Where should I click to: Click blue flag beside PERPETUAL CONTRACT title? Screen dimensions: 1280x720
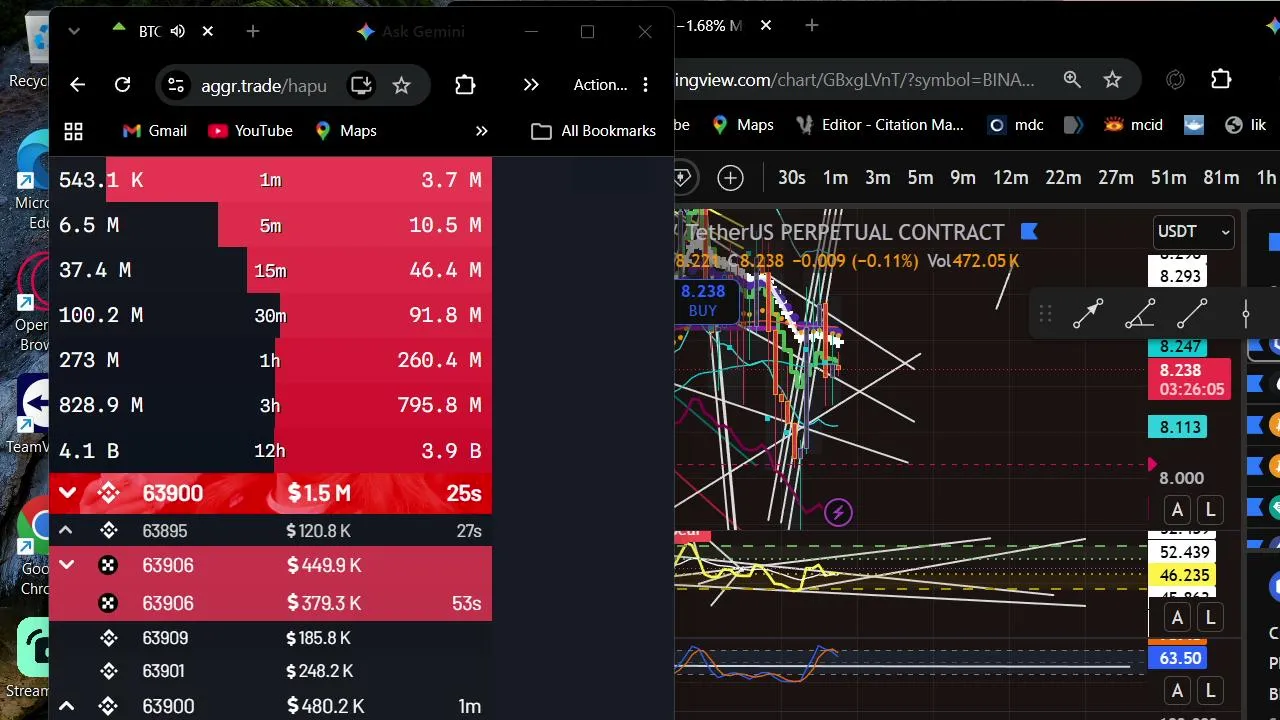point(1029,232)
